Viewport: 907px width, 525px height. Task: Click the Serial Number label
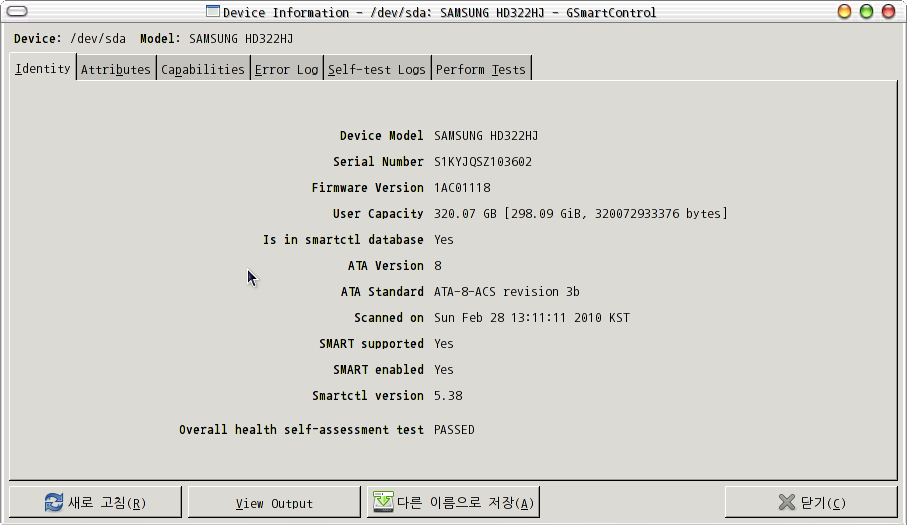coord(378,162)
